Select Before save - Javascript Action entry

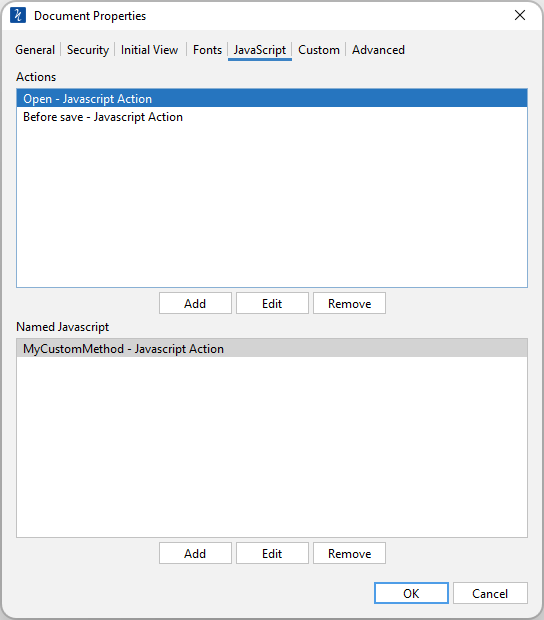272,117
